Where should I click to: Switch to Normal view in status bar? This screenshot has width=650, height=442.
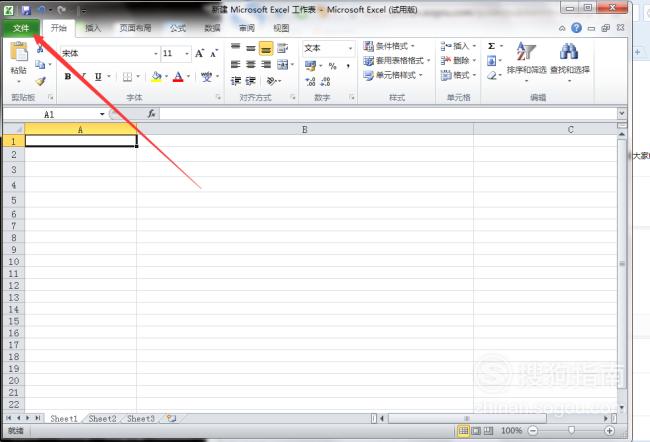463,431
